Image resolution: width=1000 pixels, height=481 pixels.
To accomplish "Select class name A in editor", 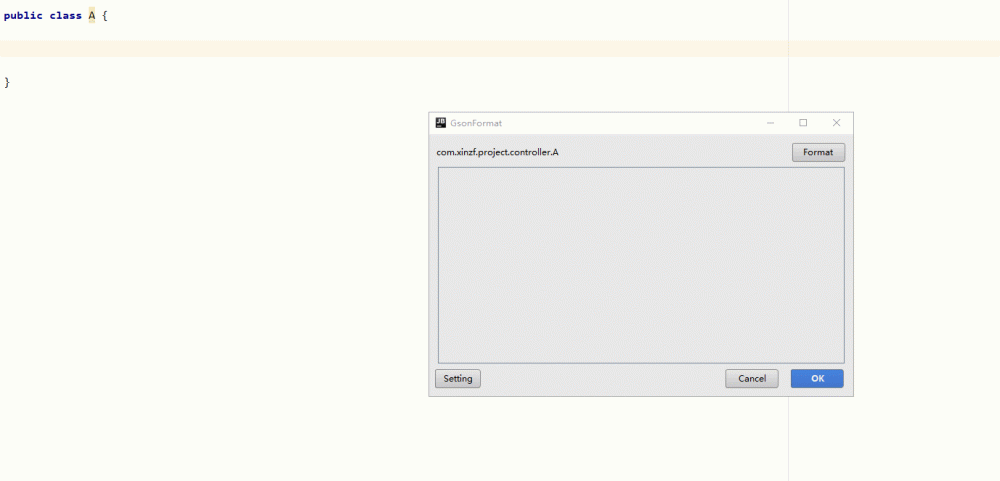I will tap(92, 16).
